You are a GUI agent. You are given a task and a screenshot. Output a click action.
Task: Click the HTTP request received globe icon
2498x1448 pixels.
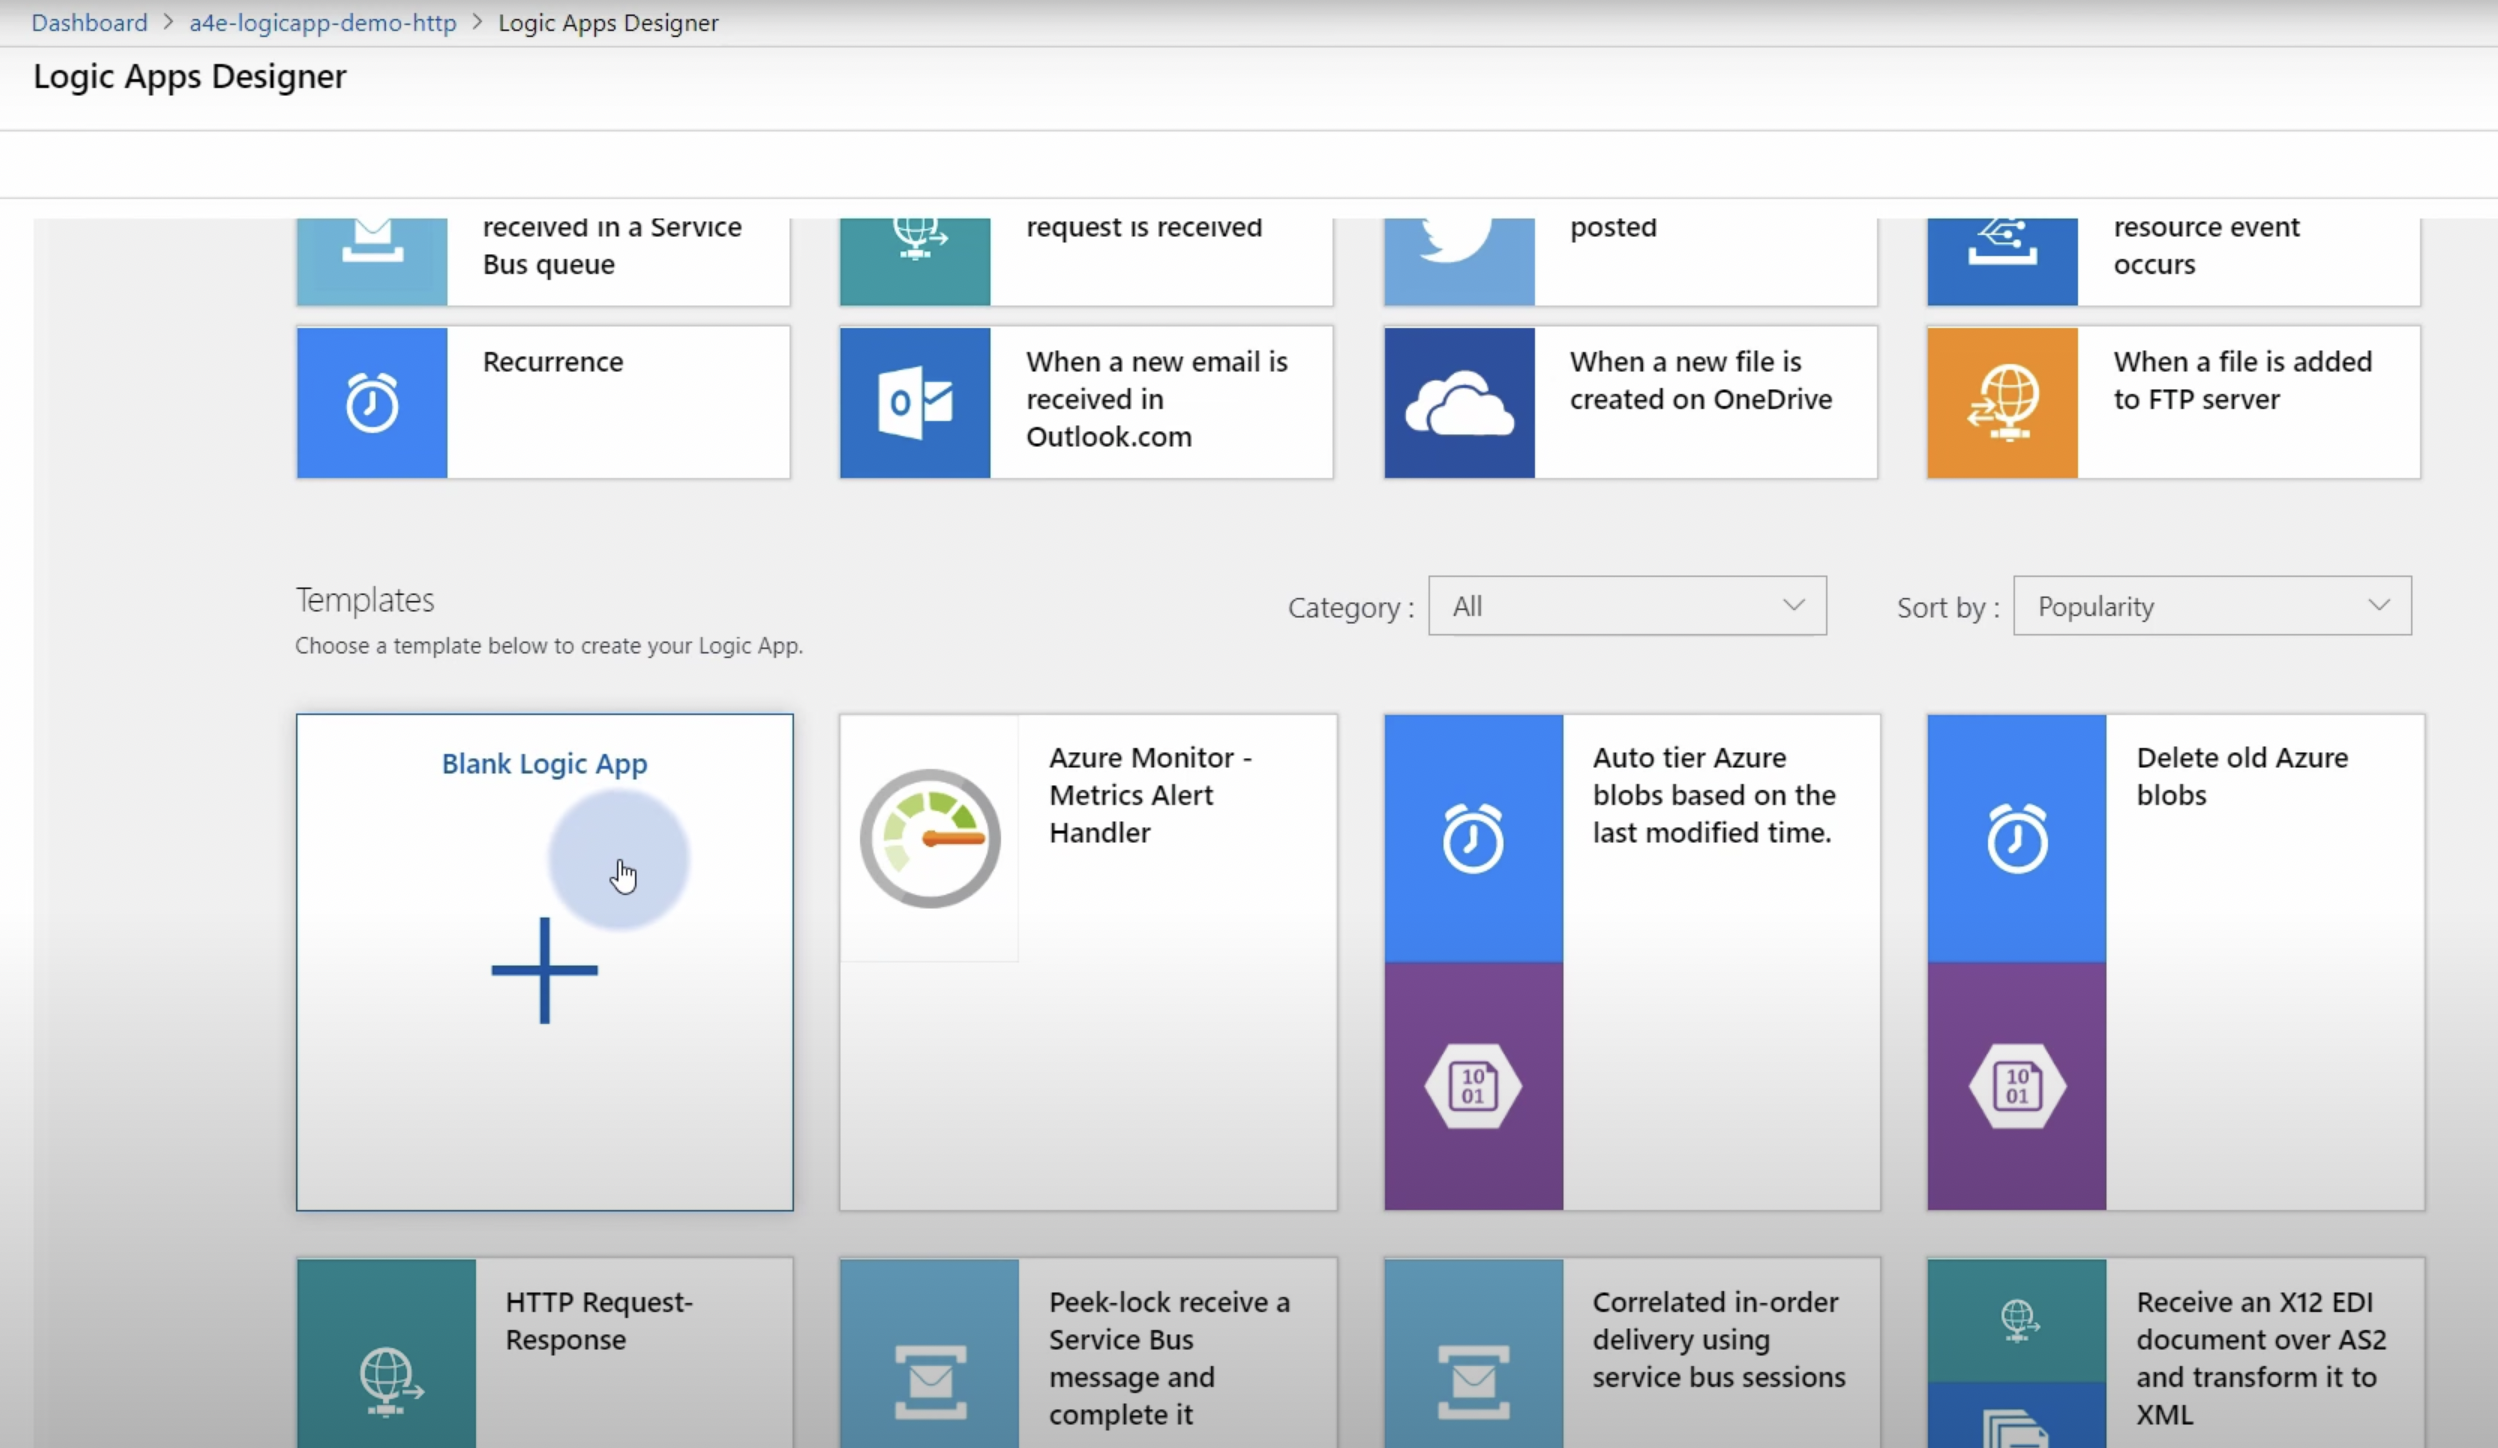(915, 261)
